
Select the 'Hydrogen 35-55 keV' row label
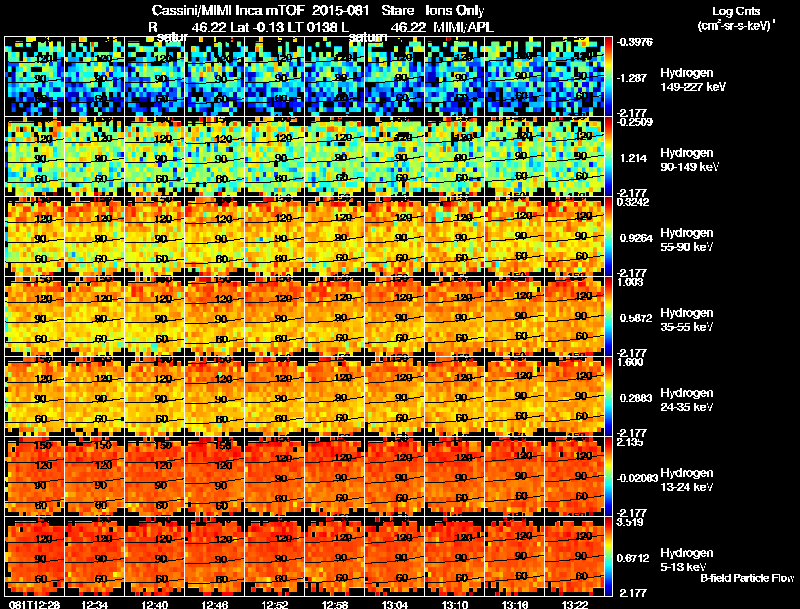tap(687, 320)
